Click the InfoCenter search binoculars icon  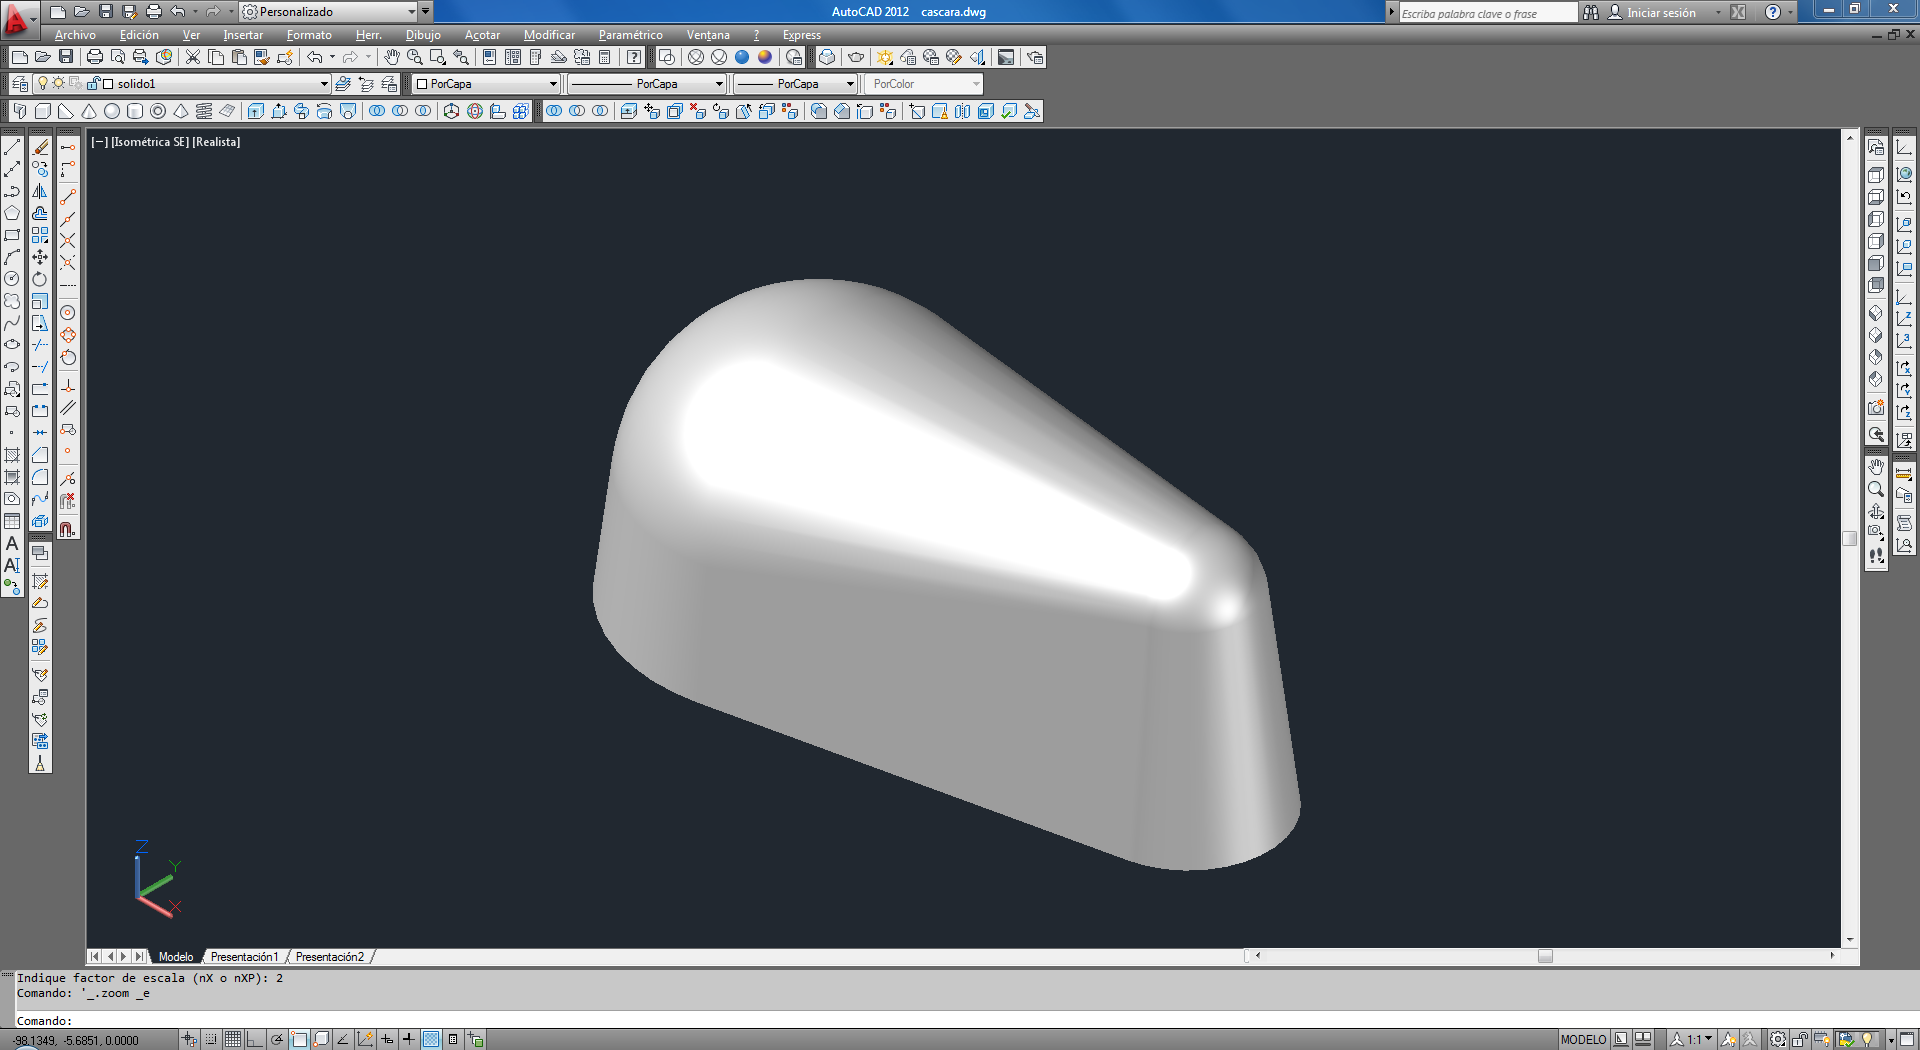pyautogui.click(x=1591, y=12)
